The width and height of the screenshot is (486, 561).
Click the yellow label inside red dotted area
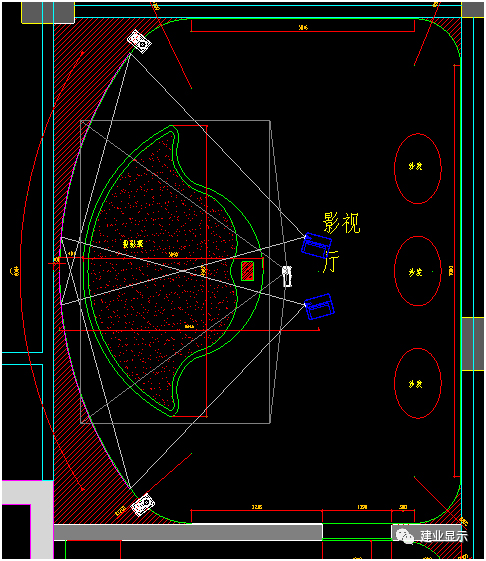click(x=133, y=244)
